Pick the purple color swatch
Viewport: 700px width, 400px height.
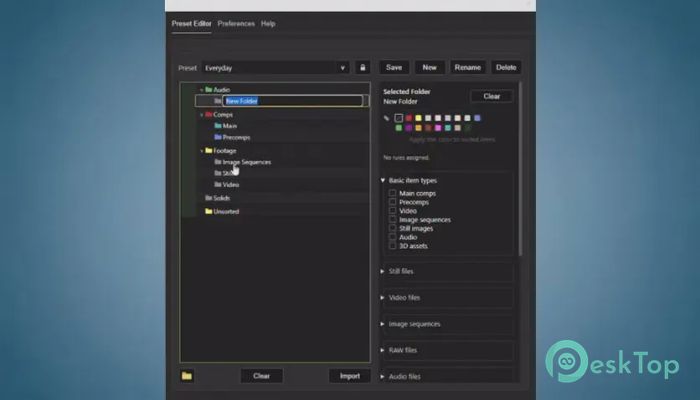coord(408,128)
